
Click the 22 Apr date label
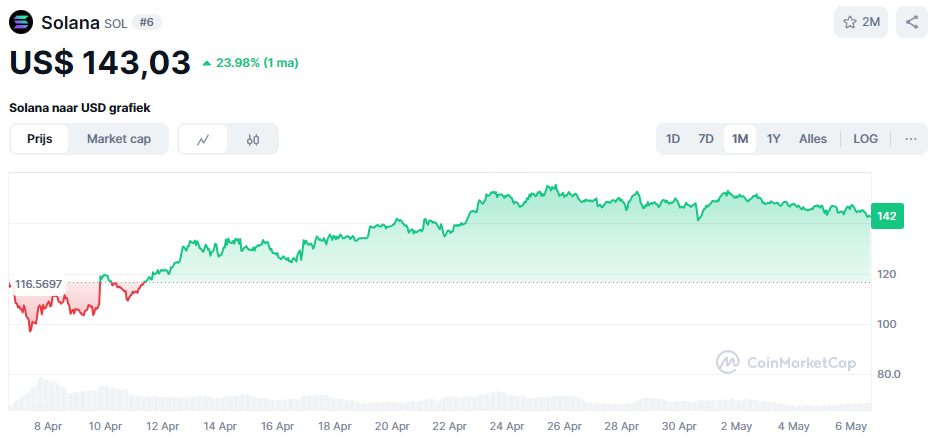(x=450, y=426)
